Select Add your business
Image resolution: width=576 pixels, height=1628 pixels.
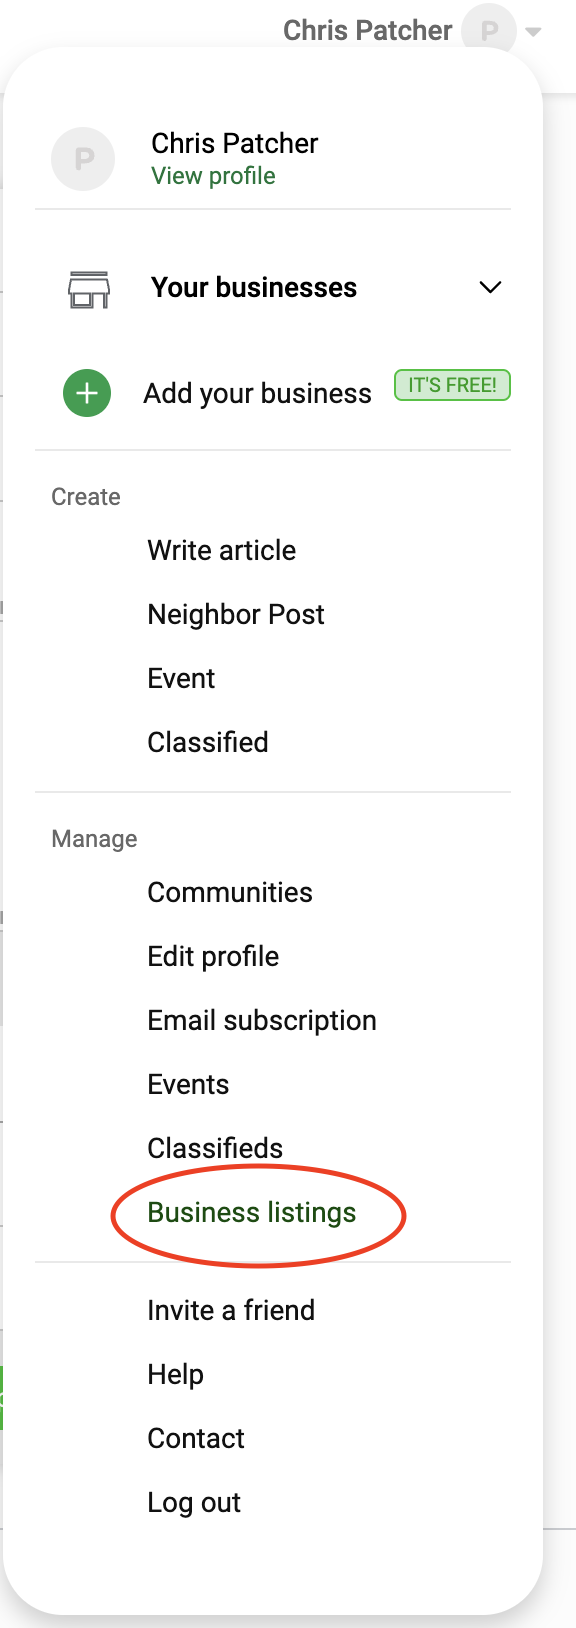pos(258,394)
